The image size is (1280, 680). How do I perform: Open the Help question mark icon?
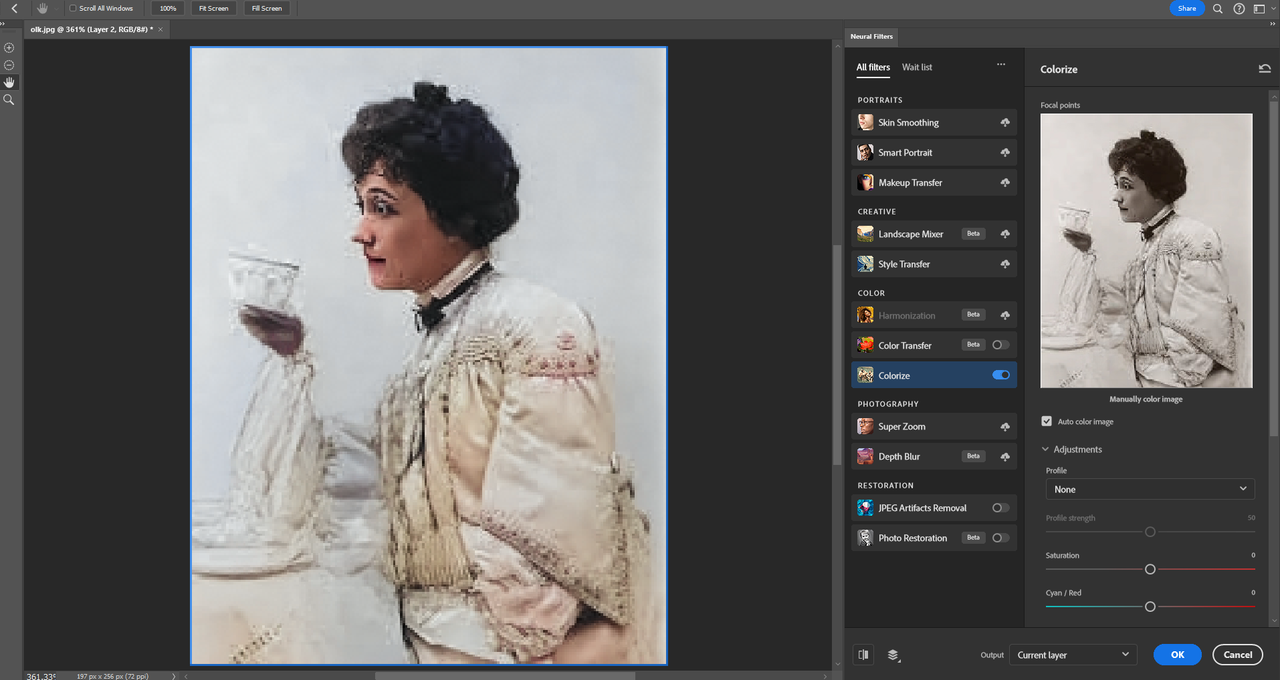pyautogui.click(x=1239, y=8)
